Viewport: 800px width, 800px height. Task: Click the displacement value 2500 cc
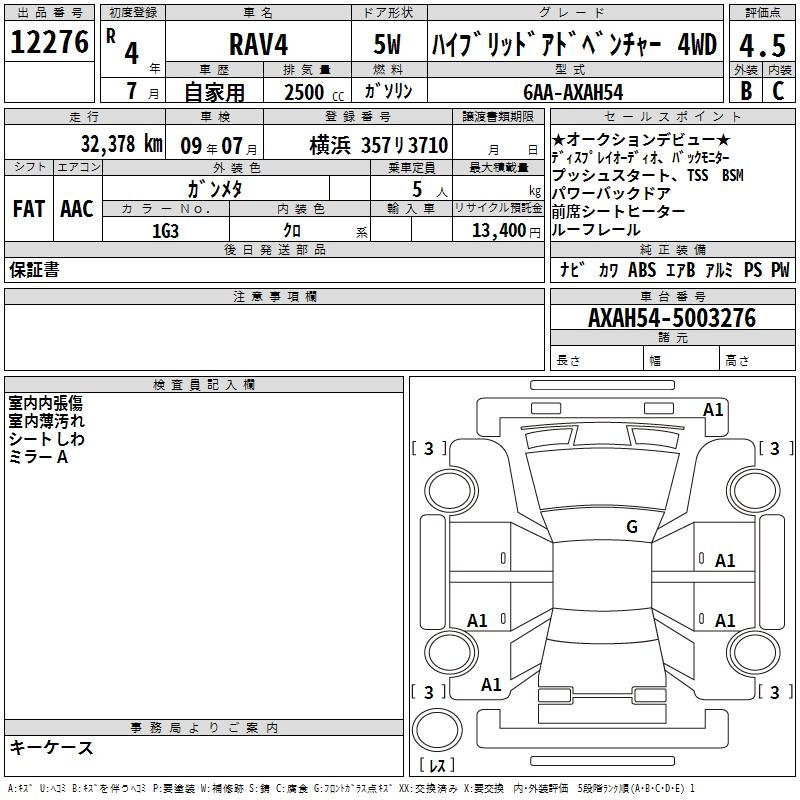pyautogui.click(x=314, y=92)
